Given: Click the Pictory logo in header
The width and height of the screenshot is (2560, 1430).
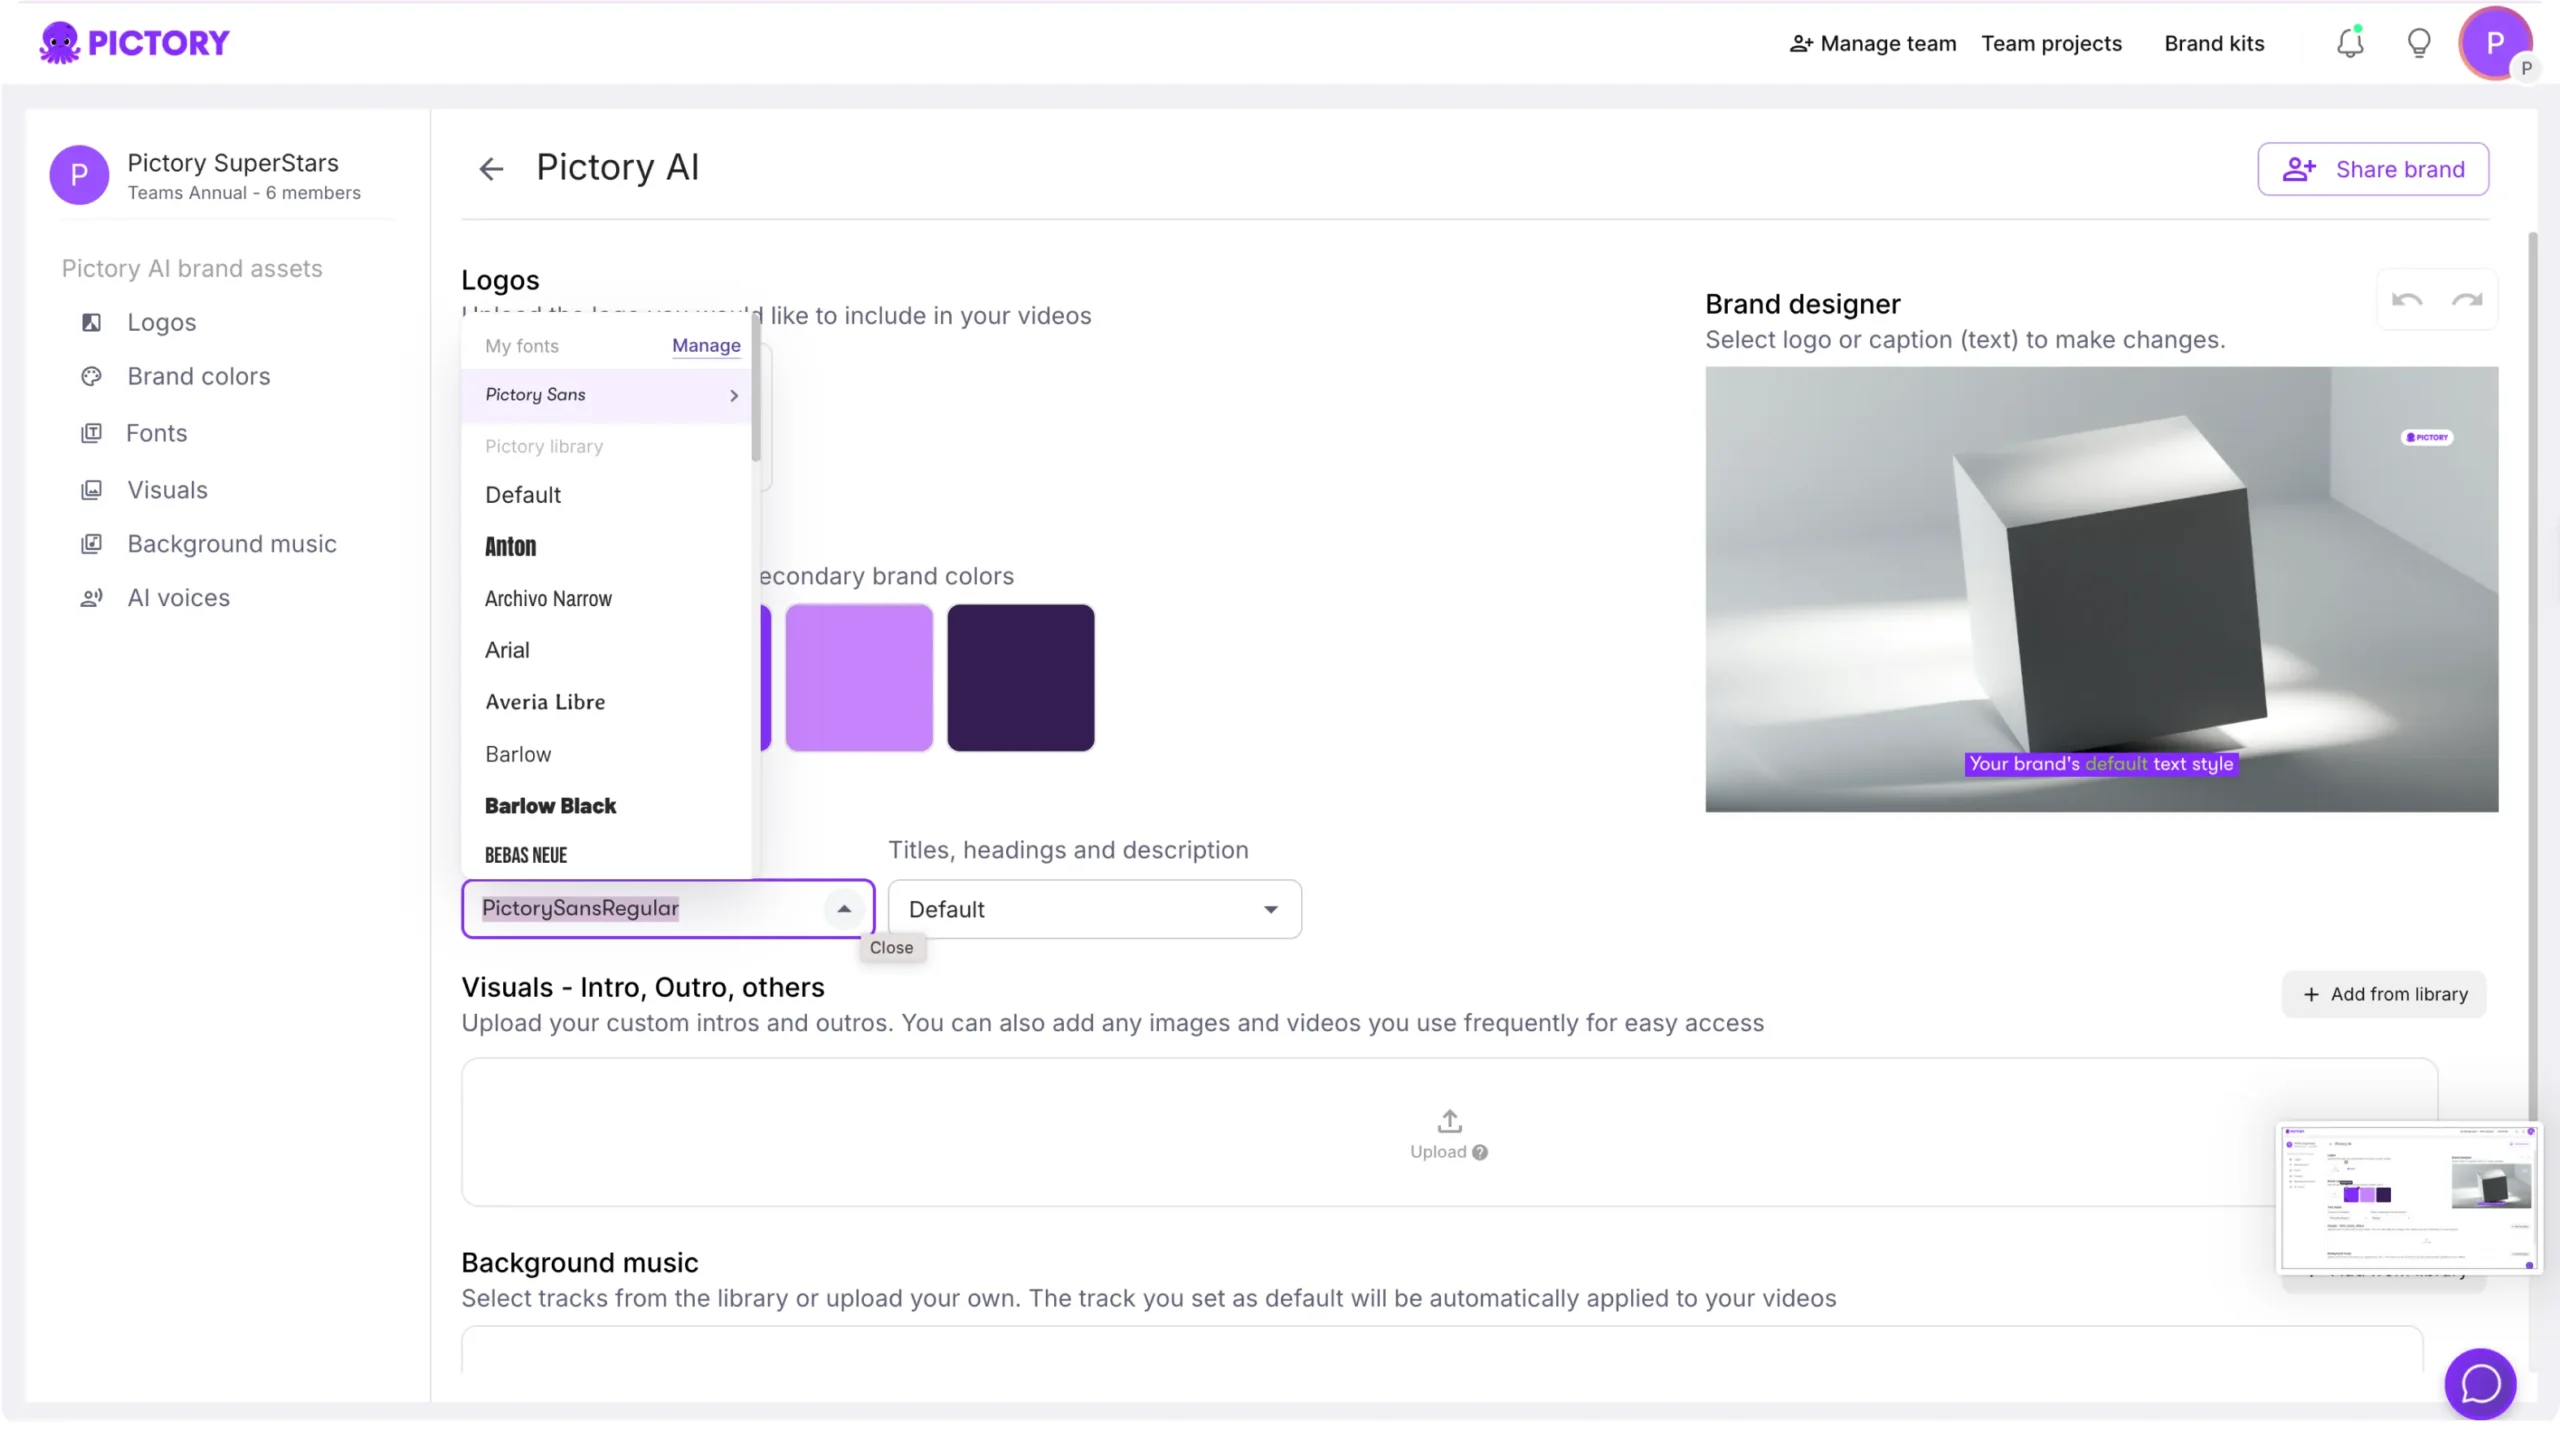Looking at the screenshot, I should pos(135,43).
